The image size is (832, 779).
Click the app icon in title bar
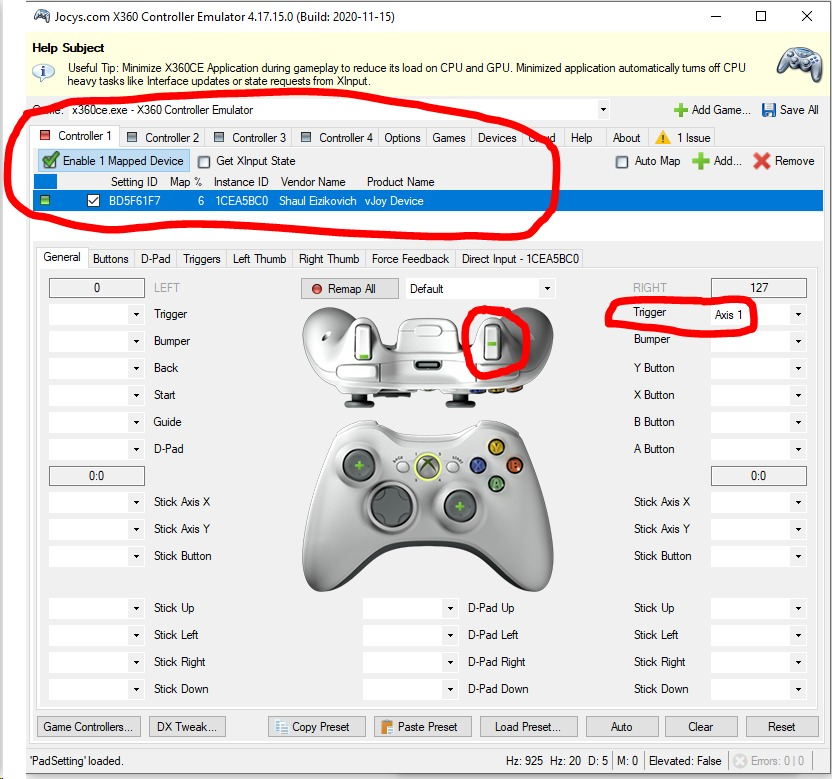pyautogui.click(x=42, y=16)
